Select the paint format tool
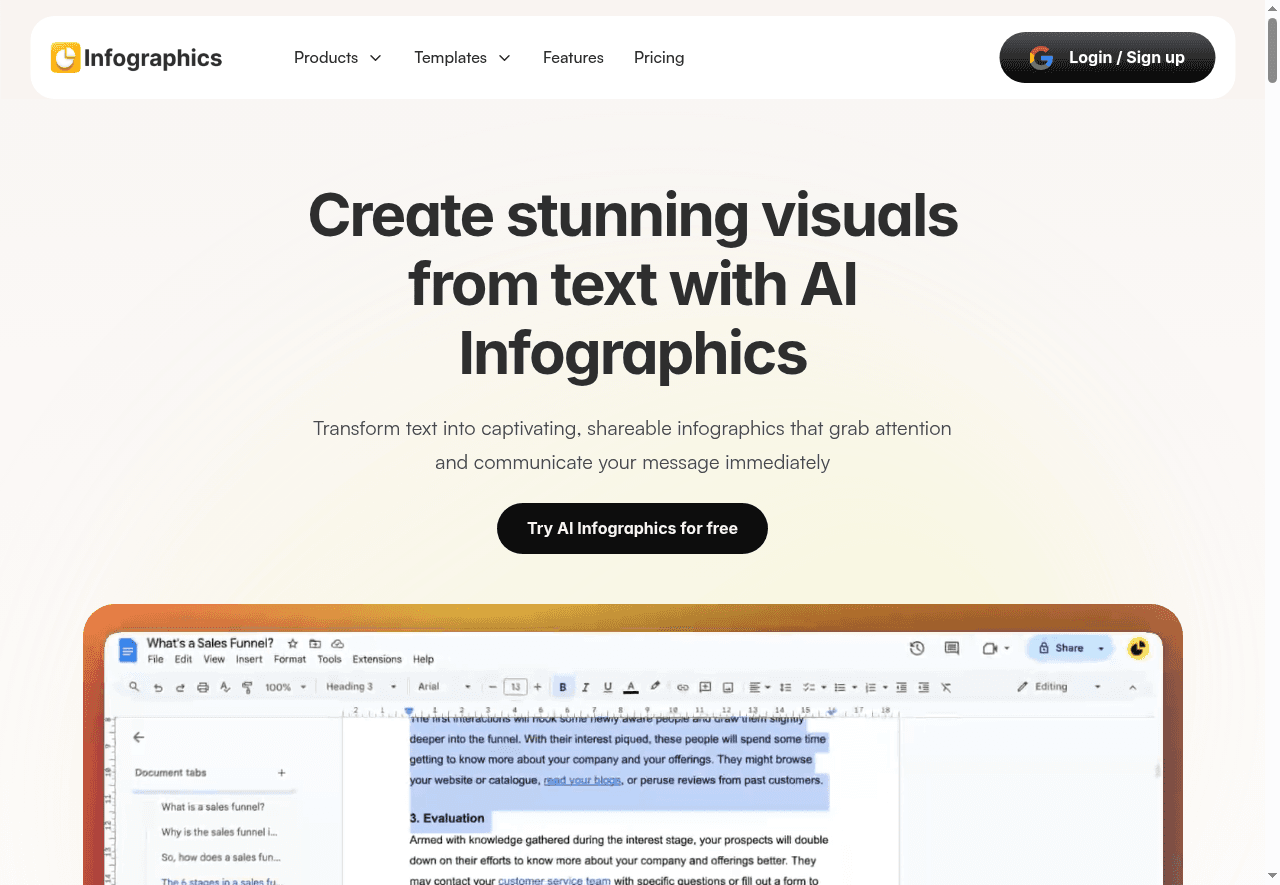Image resolution: width=1280 pixels, height=885 pixels. 247,686
